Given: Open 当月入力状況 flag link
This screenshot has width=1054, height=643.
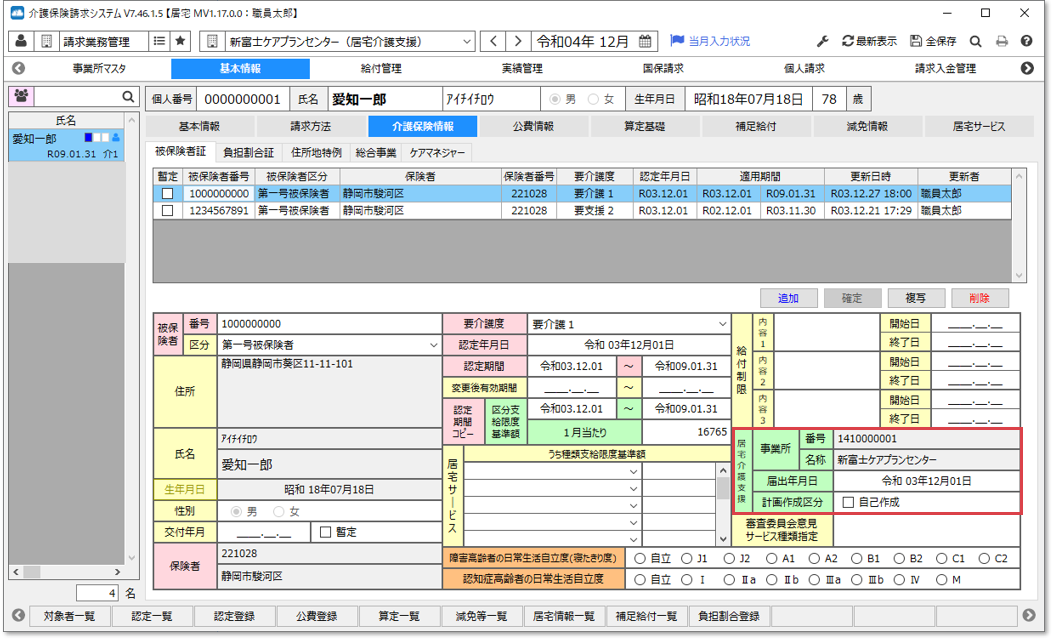Looking at the screenshot, I should click(x=711, y=41).
